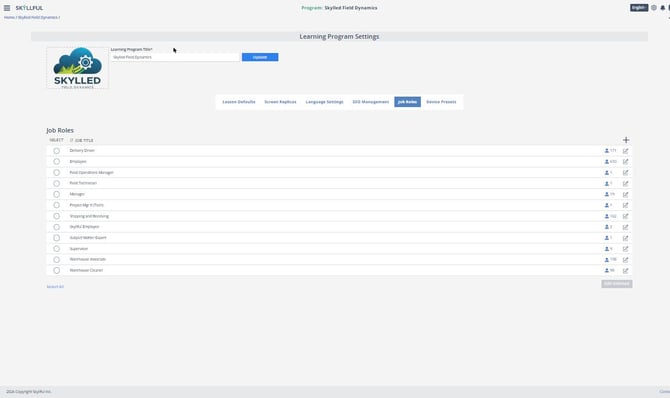Click the Warehouse Associate job title text

pyautogui.click(x=88, y=259)
